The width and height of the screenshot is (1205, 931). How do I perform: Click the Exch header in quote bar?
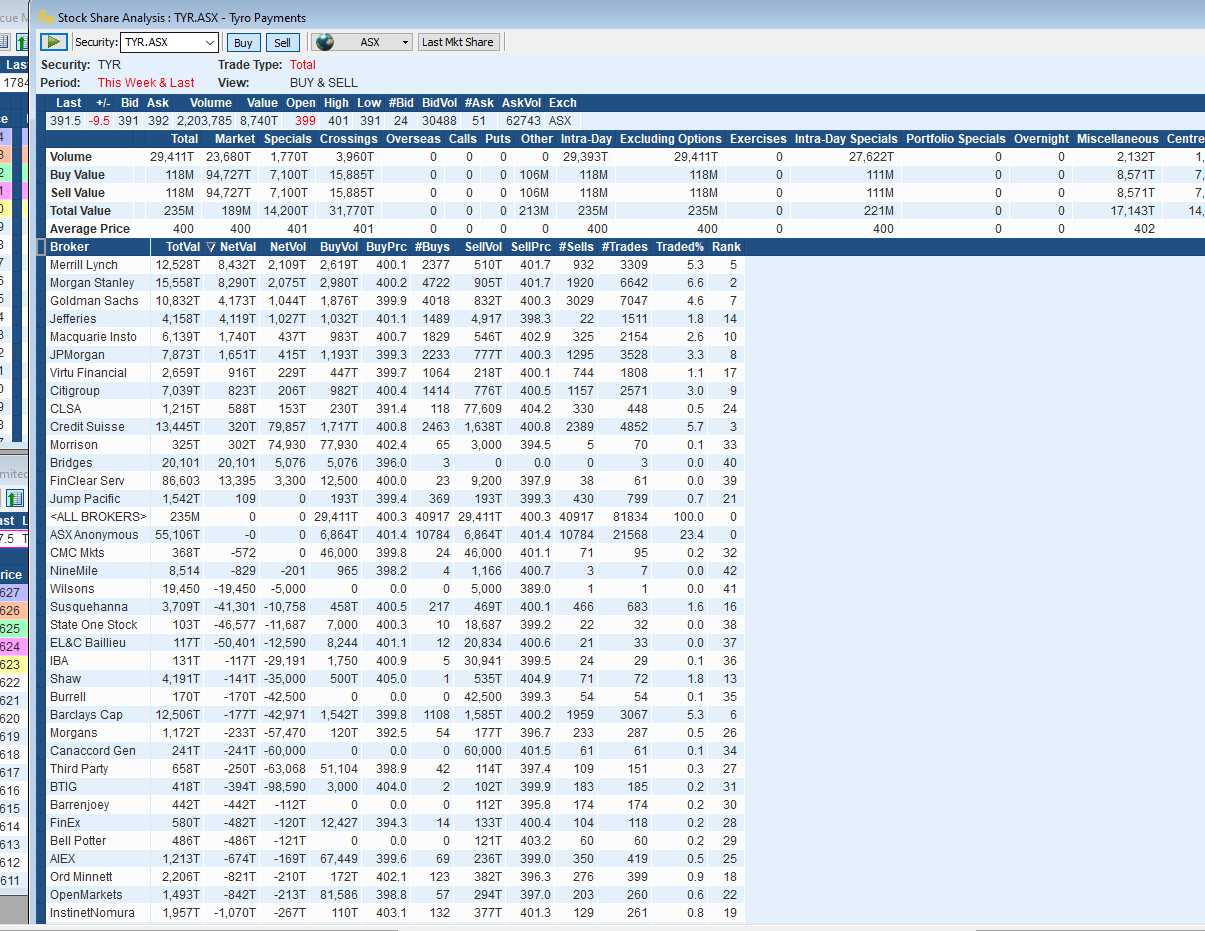point(563,103)
